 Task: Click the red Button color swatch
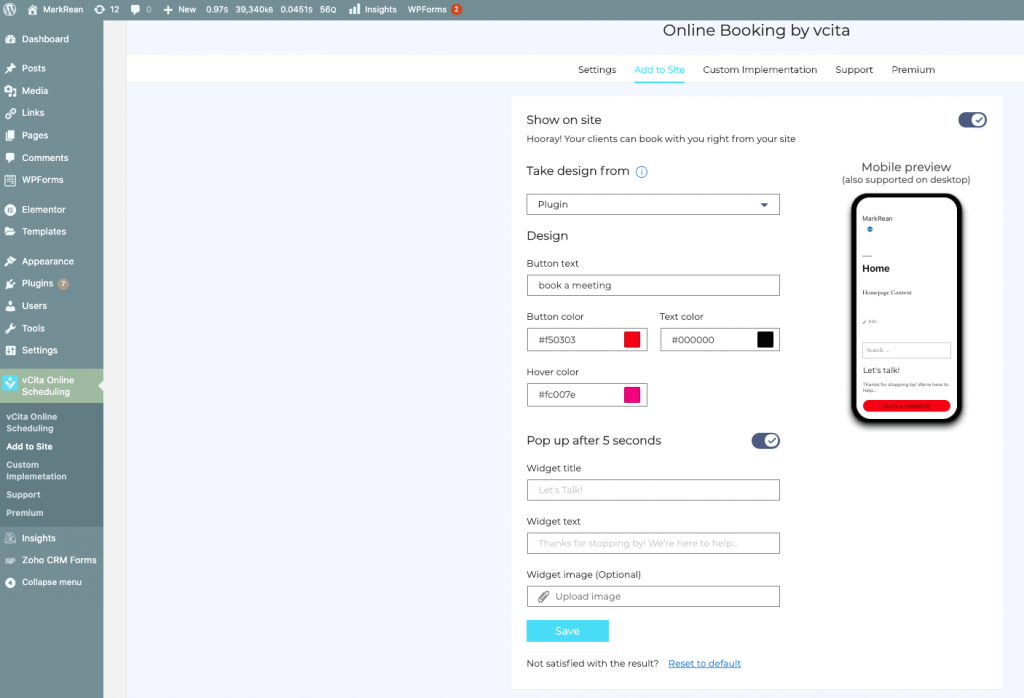tap(632, 340)
